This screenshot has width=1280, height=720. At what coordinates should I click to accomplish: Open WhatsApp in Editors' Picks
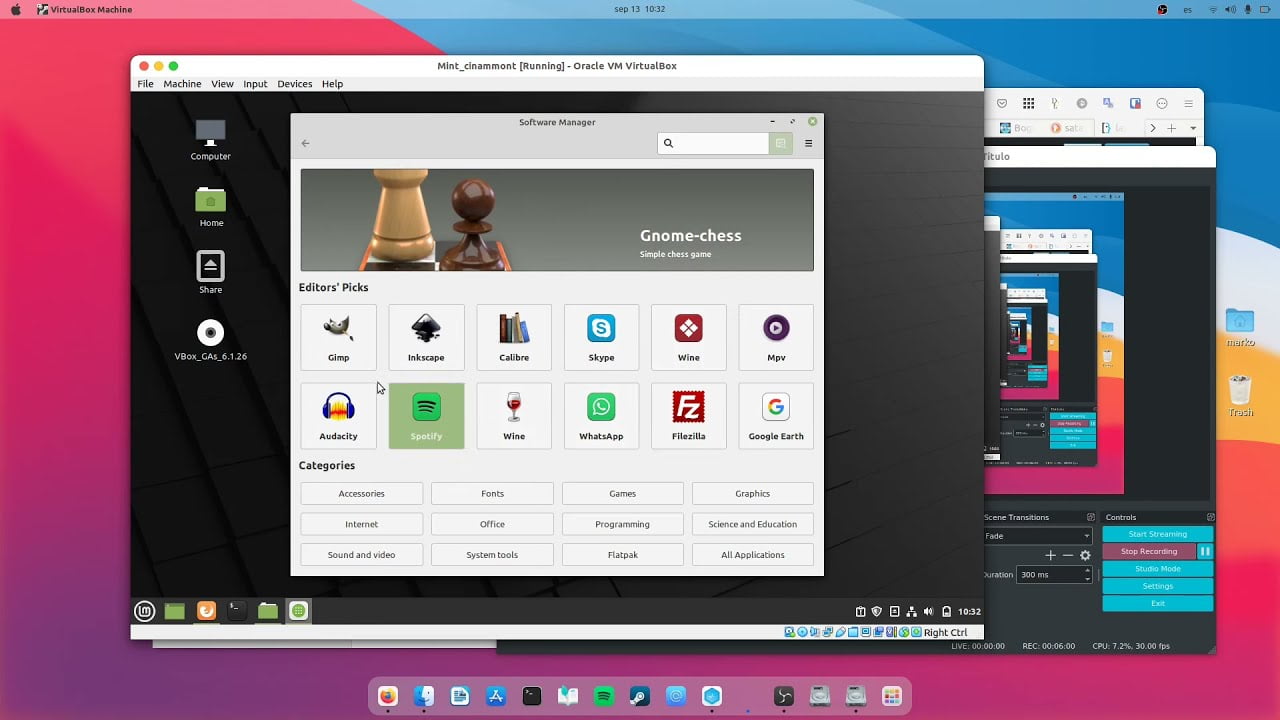(601, 416)
